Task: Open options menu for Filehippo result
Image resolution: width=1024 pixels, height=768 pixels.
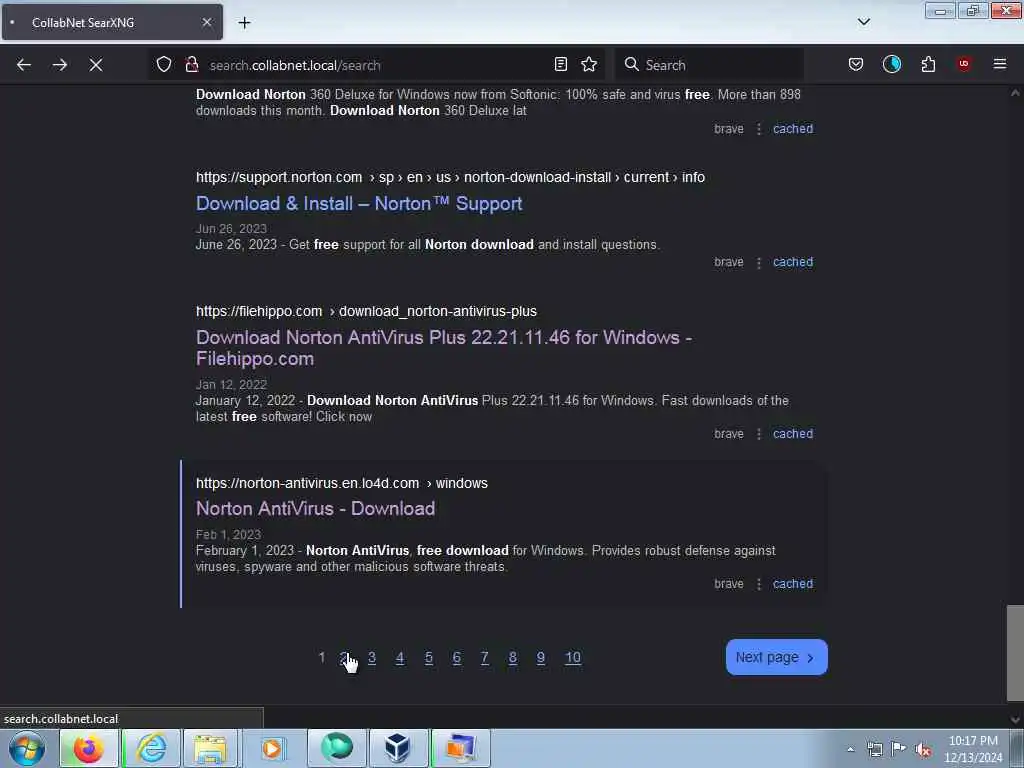Action: 758,434
